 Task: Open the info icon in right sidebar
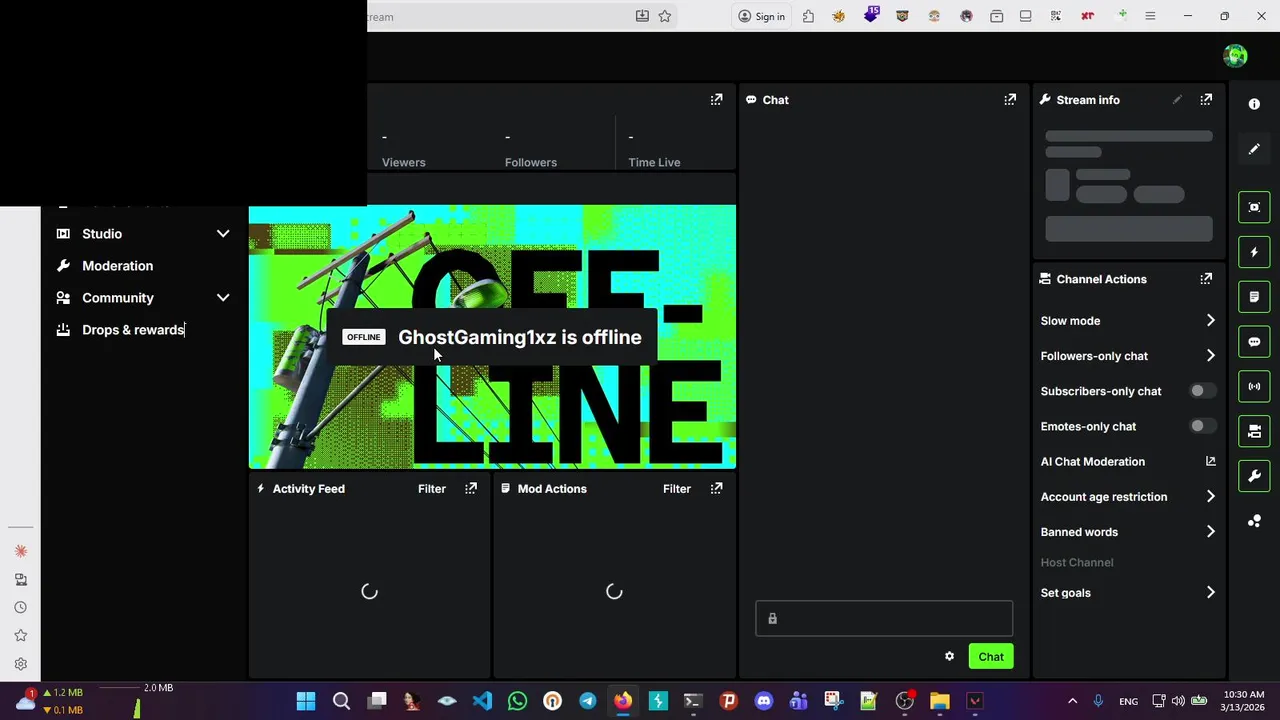(x=1254, y=104)
